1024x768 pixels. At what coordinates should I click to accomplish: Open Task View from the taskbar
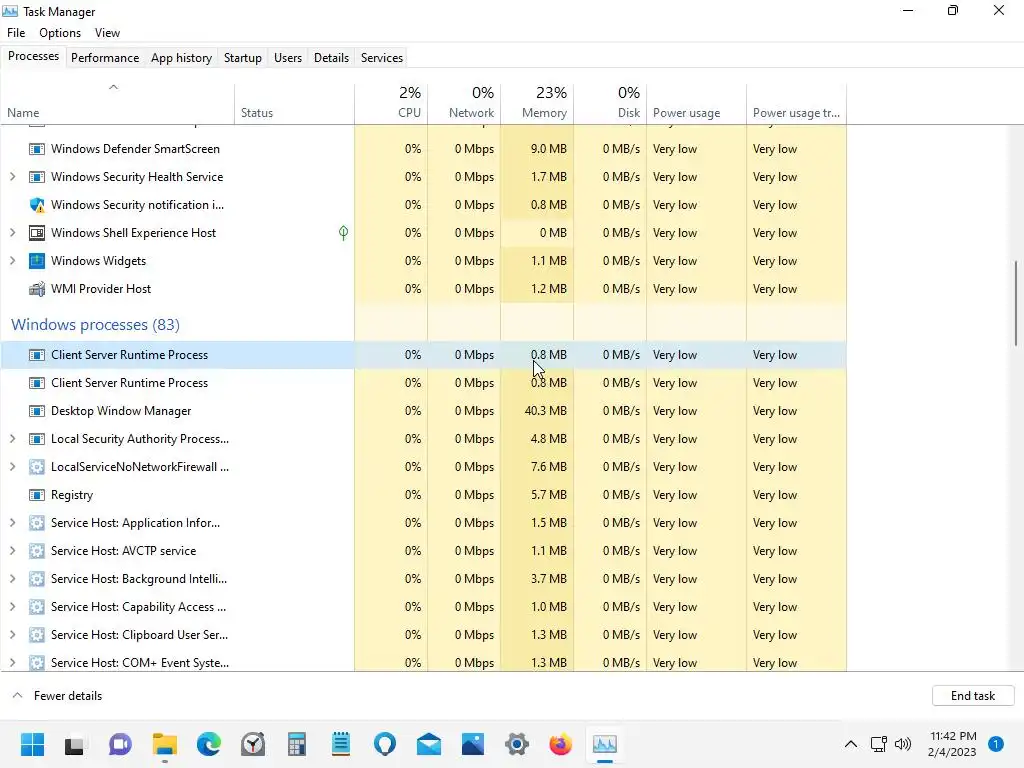[74, 744]
